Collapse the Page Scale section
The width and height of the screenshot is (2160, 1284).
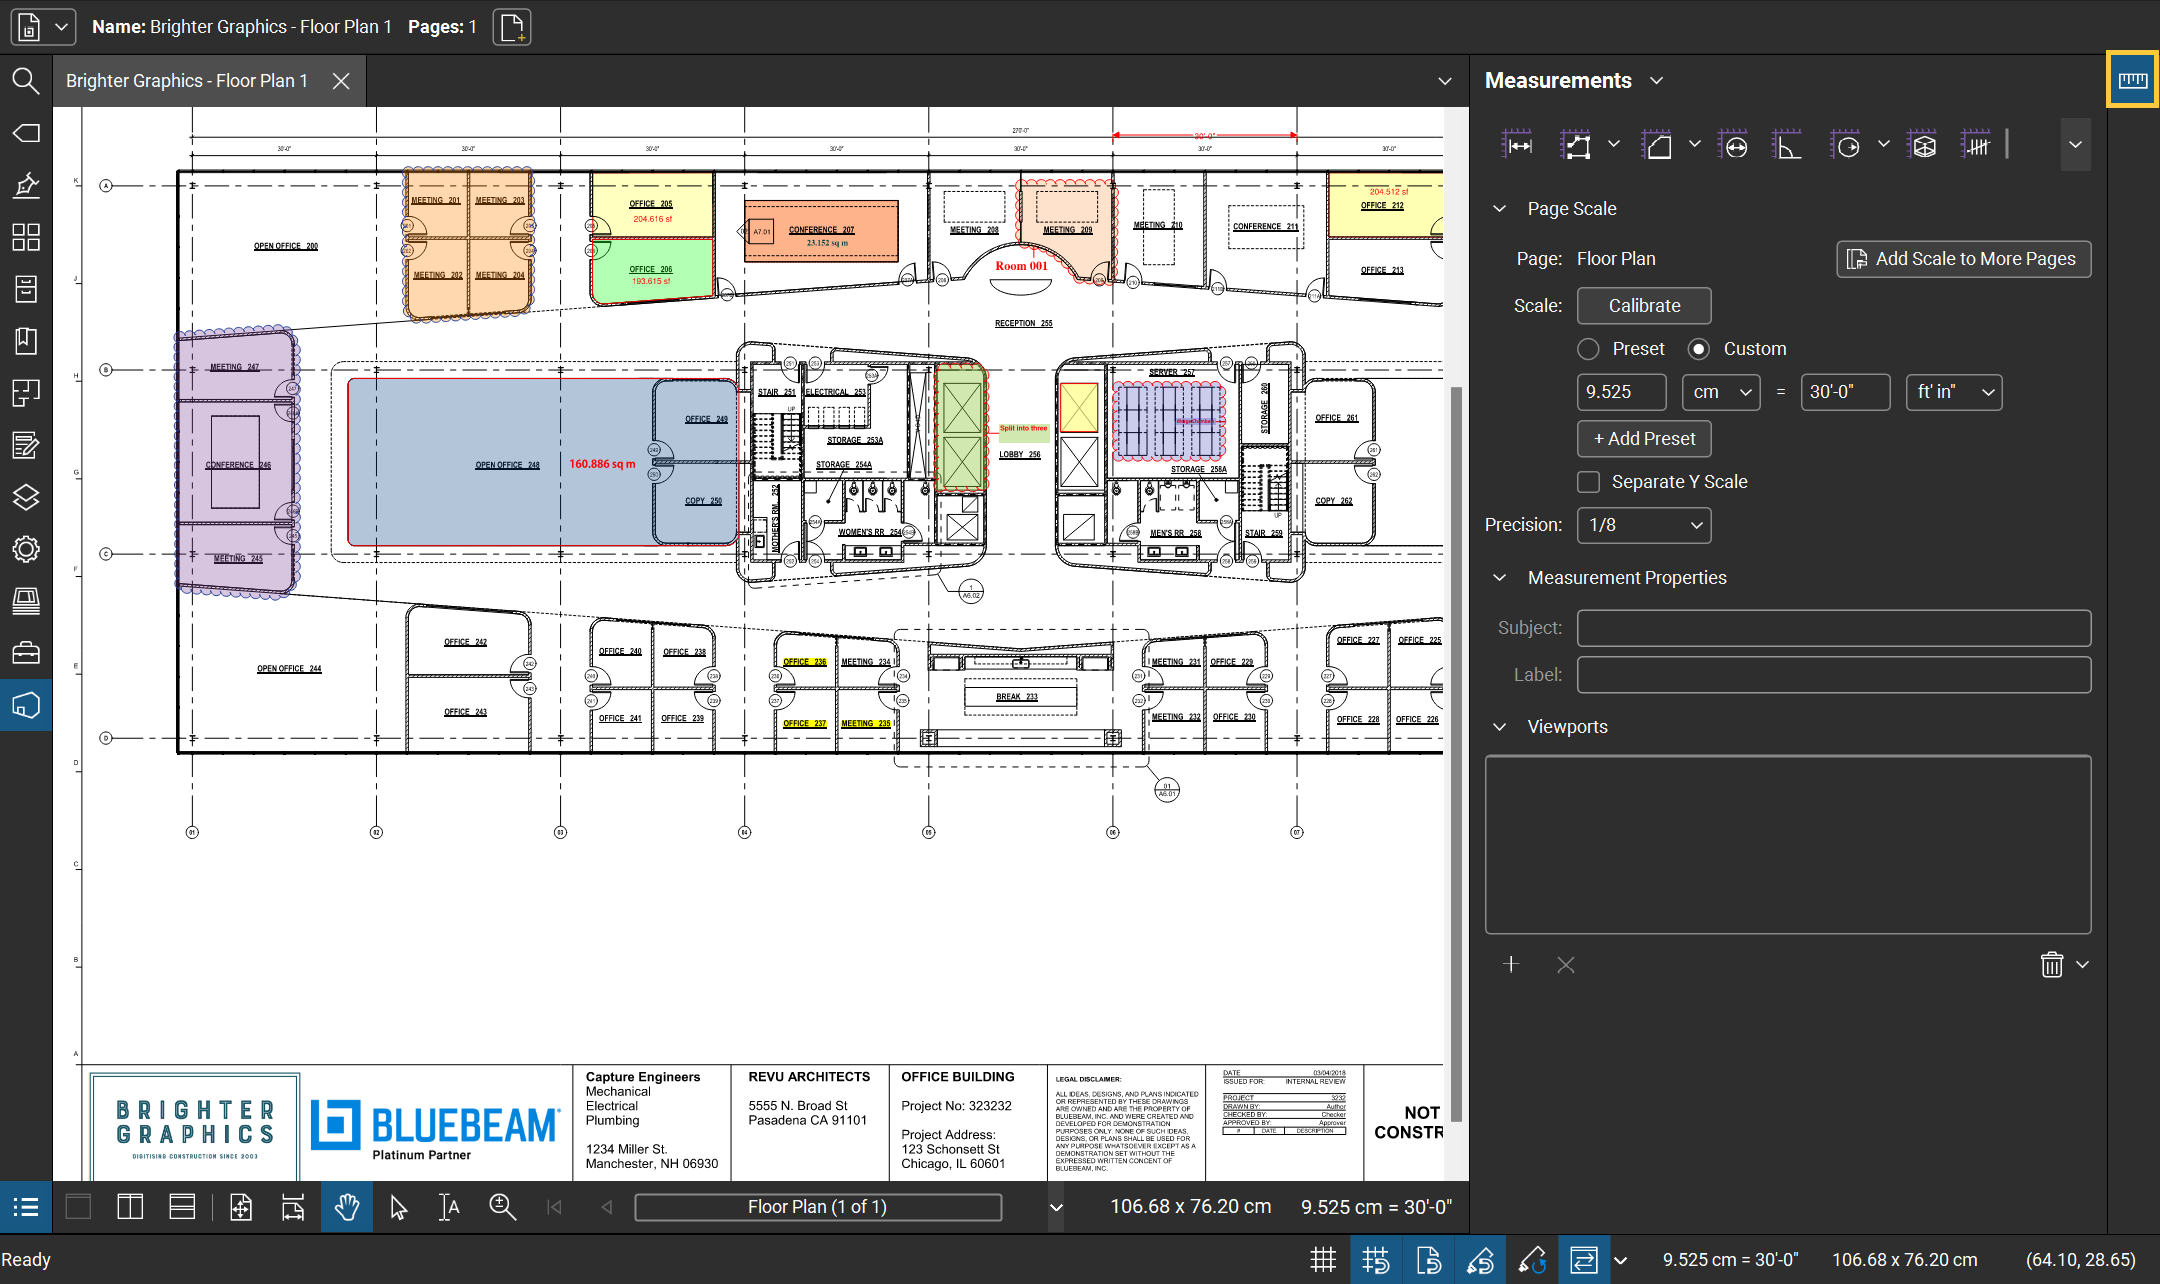pos(1499,209)
